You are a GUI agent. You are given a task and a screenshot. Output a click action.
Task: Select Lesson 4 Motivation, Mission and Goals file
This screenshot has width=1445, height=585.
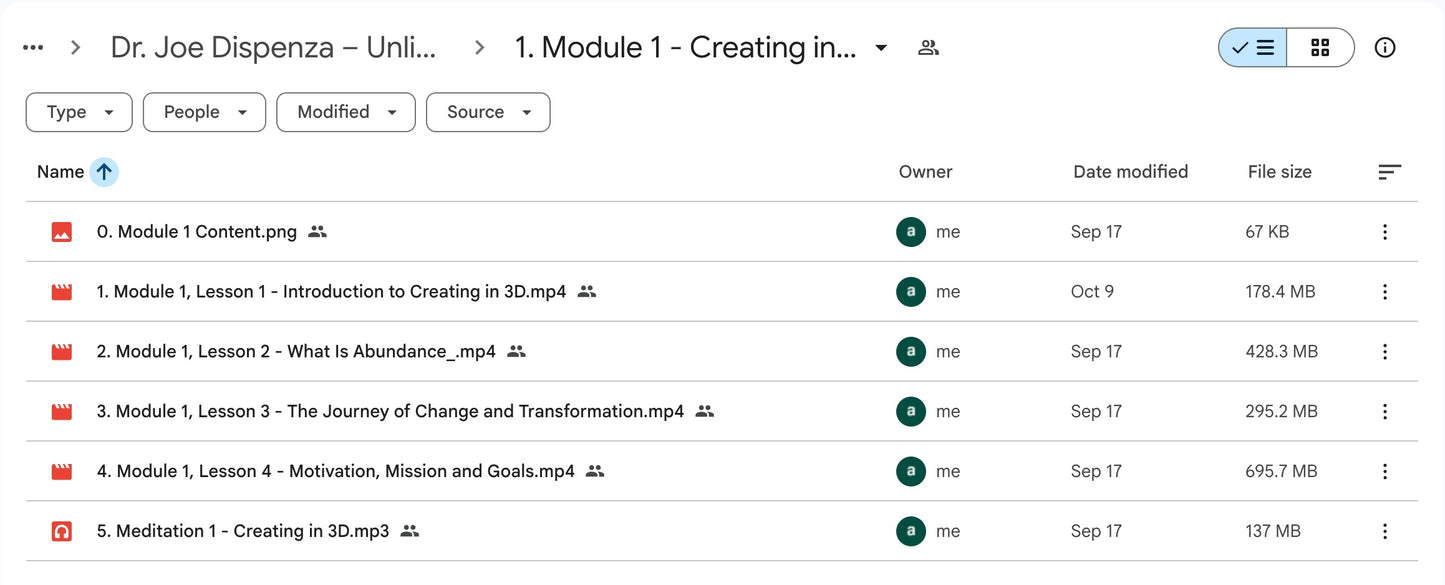[x=335, y=472]
